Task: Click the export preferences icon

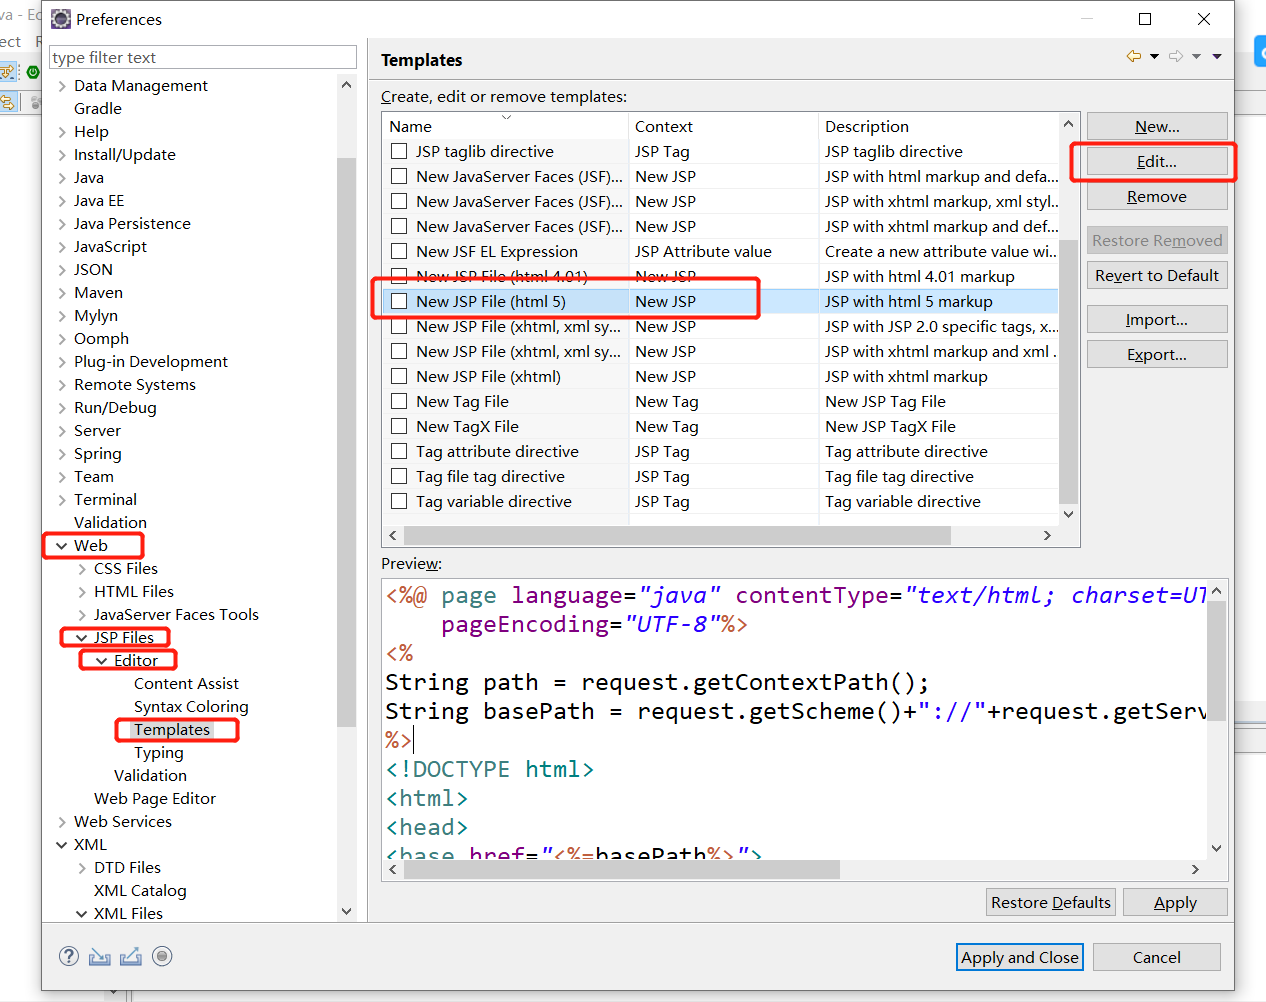Action: pos(130,956)
